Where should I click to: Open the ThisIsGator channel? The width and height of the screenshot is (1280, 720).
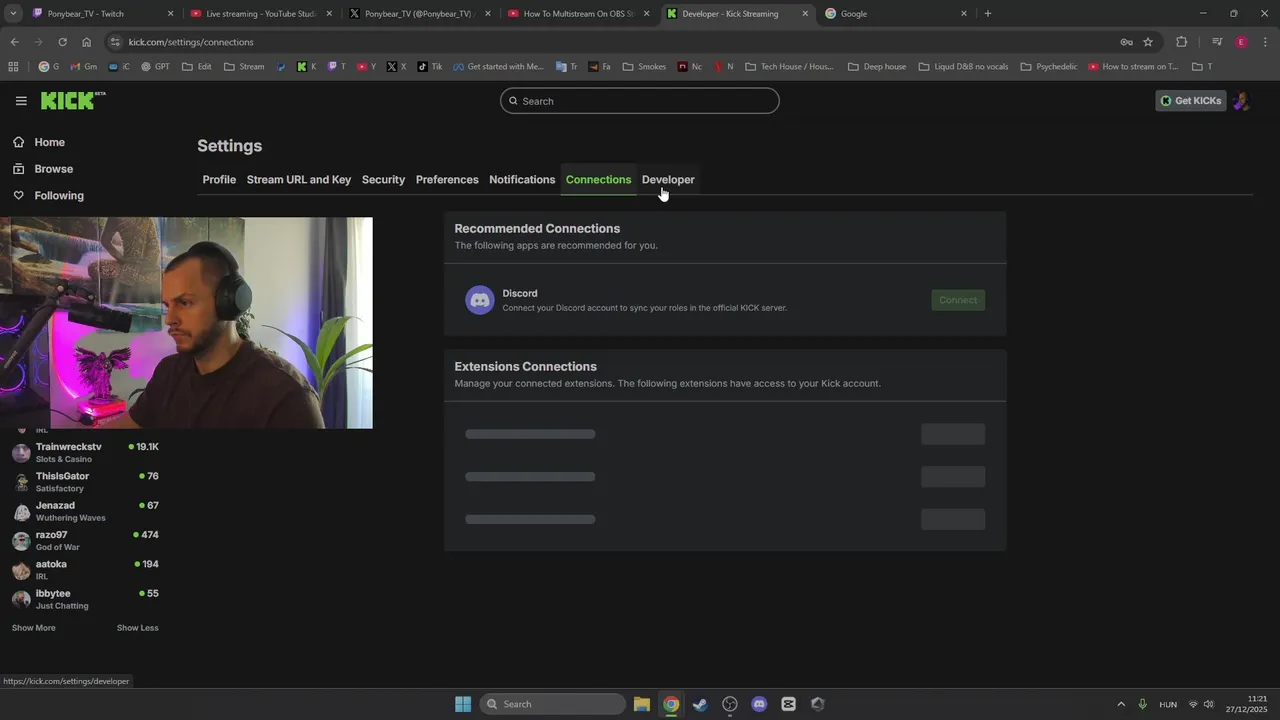click(85, 482)
